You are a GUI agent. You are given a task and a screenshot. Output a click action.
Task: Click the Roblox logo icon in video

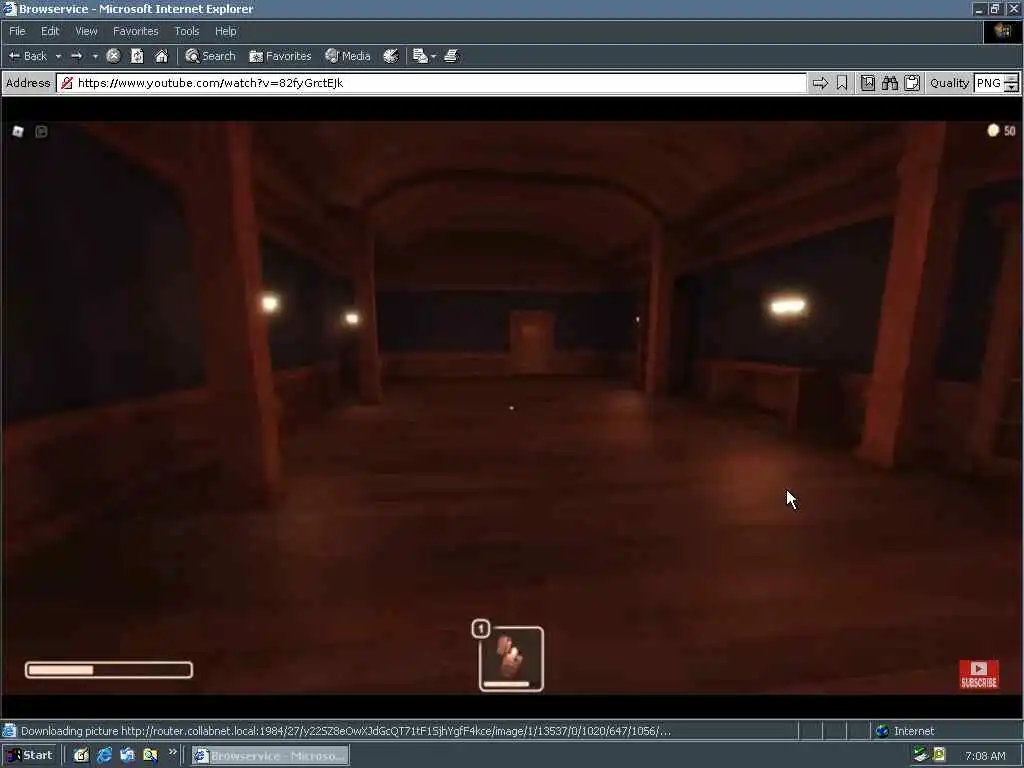18,131
